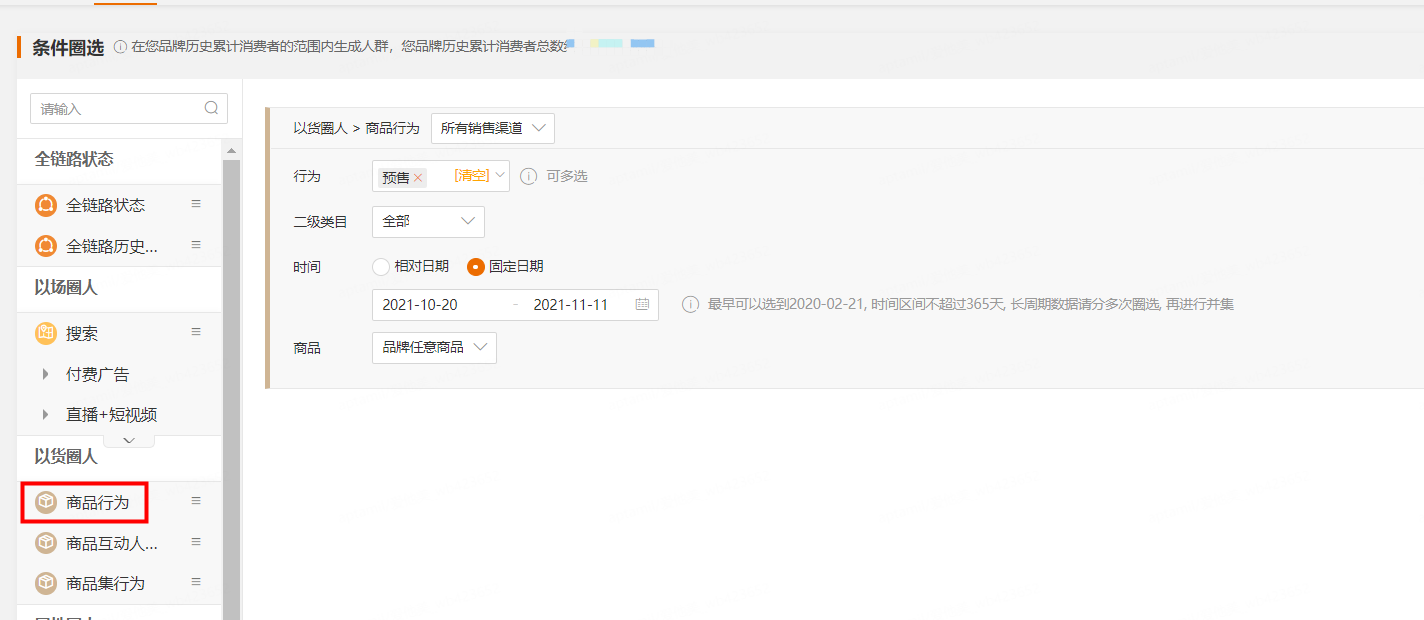Screen dimensions: 1424x620
Task: Click the info icon next to 可多选
Action: (x=528, y=176)
